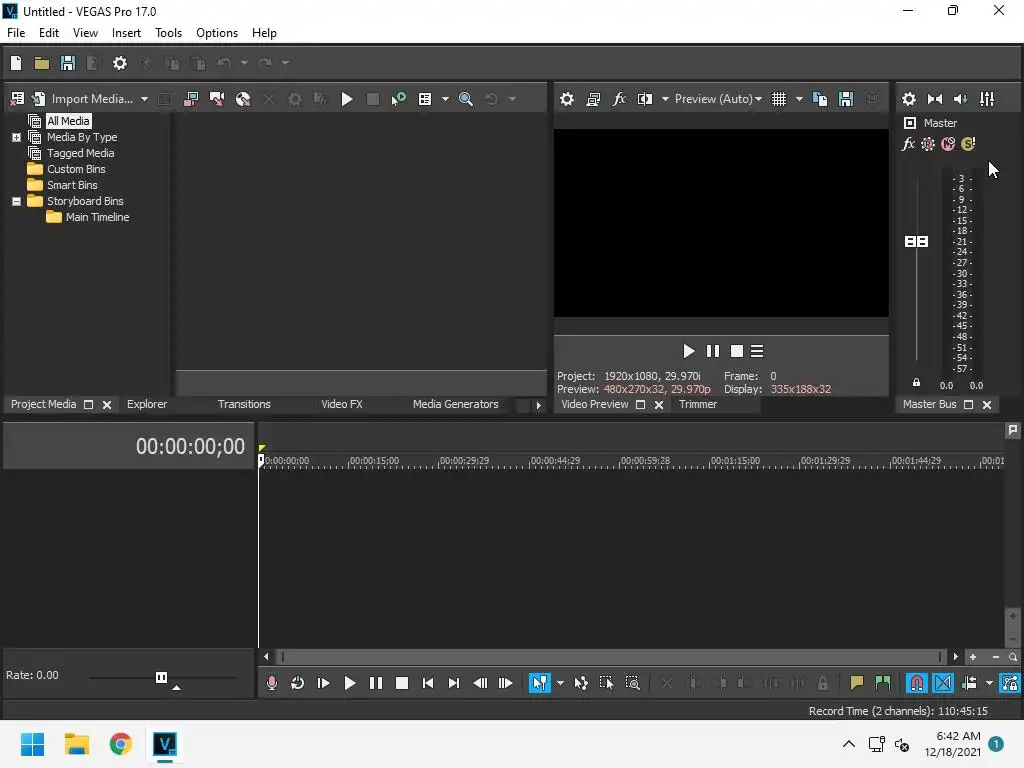Click the playback Rate slider handle

tap(161, 677)
